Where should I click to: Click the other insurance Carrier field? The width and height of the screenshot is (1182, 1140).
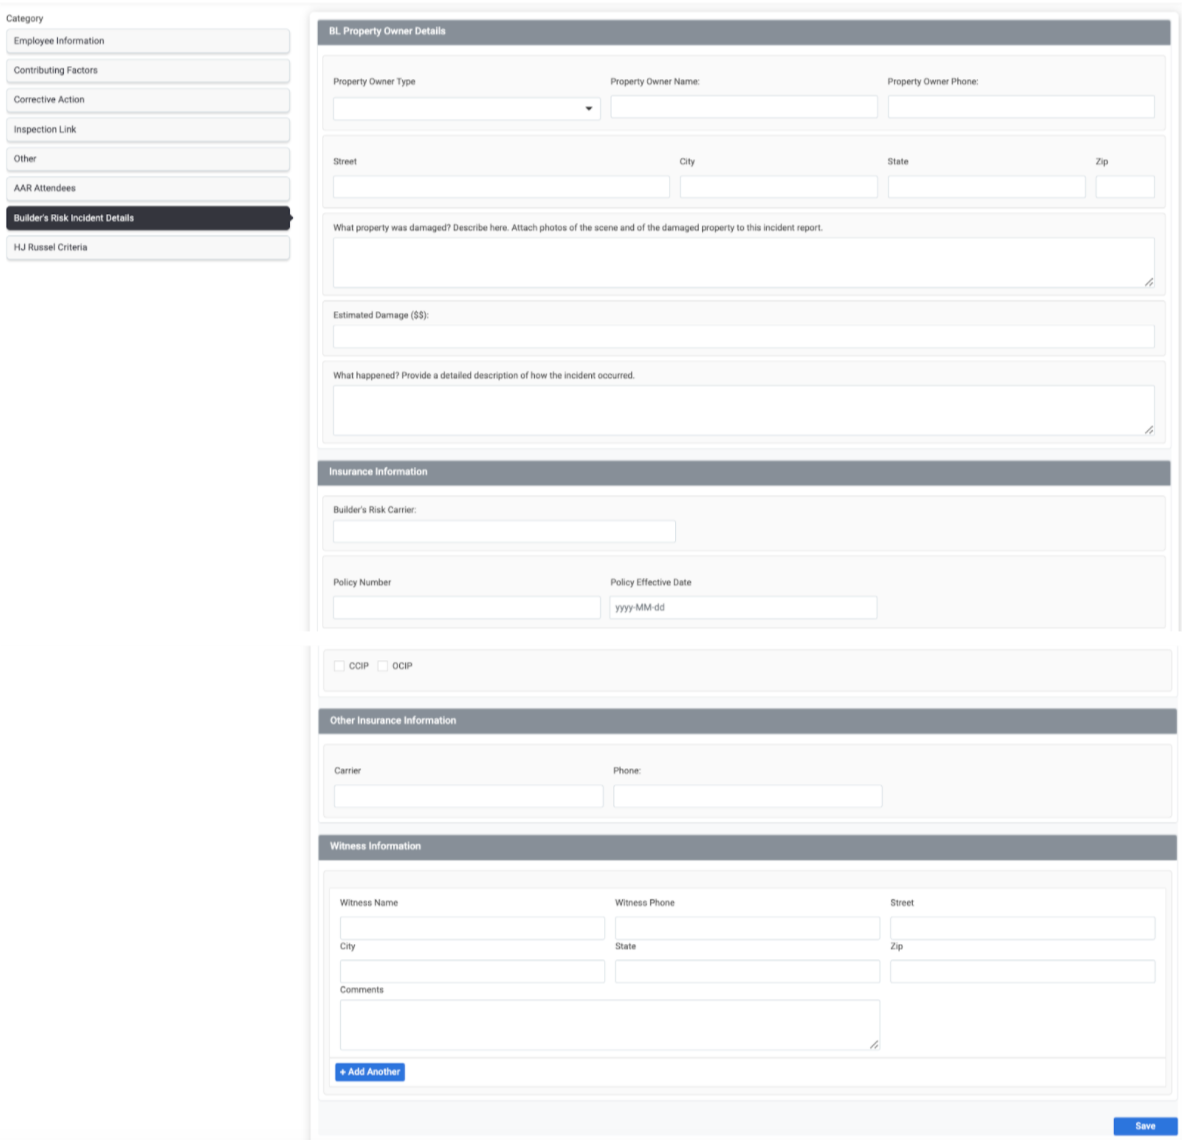[x=469, y=796]
